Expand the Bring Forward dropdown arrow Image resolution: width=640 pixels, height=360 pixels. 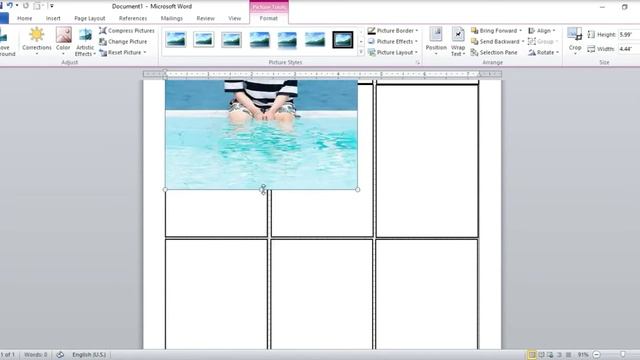coord(520,31)
